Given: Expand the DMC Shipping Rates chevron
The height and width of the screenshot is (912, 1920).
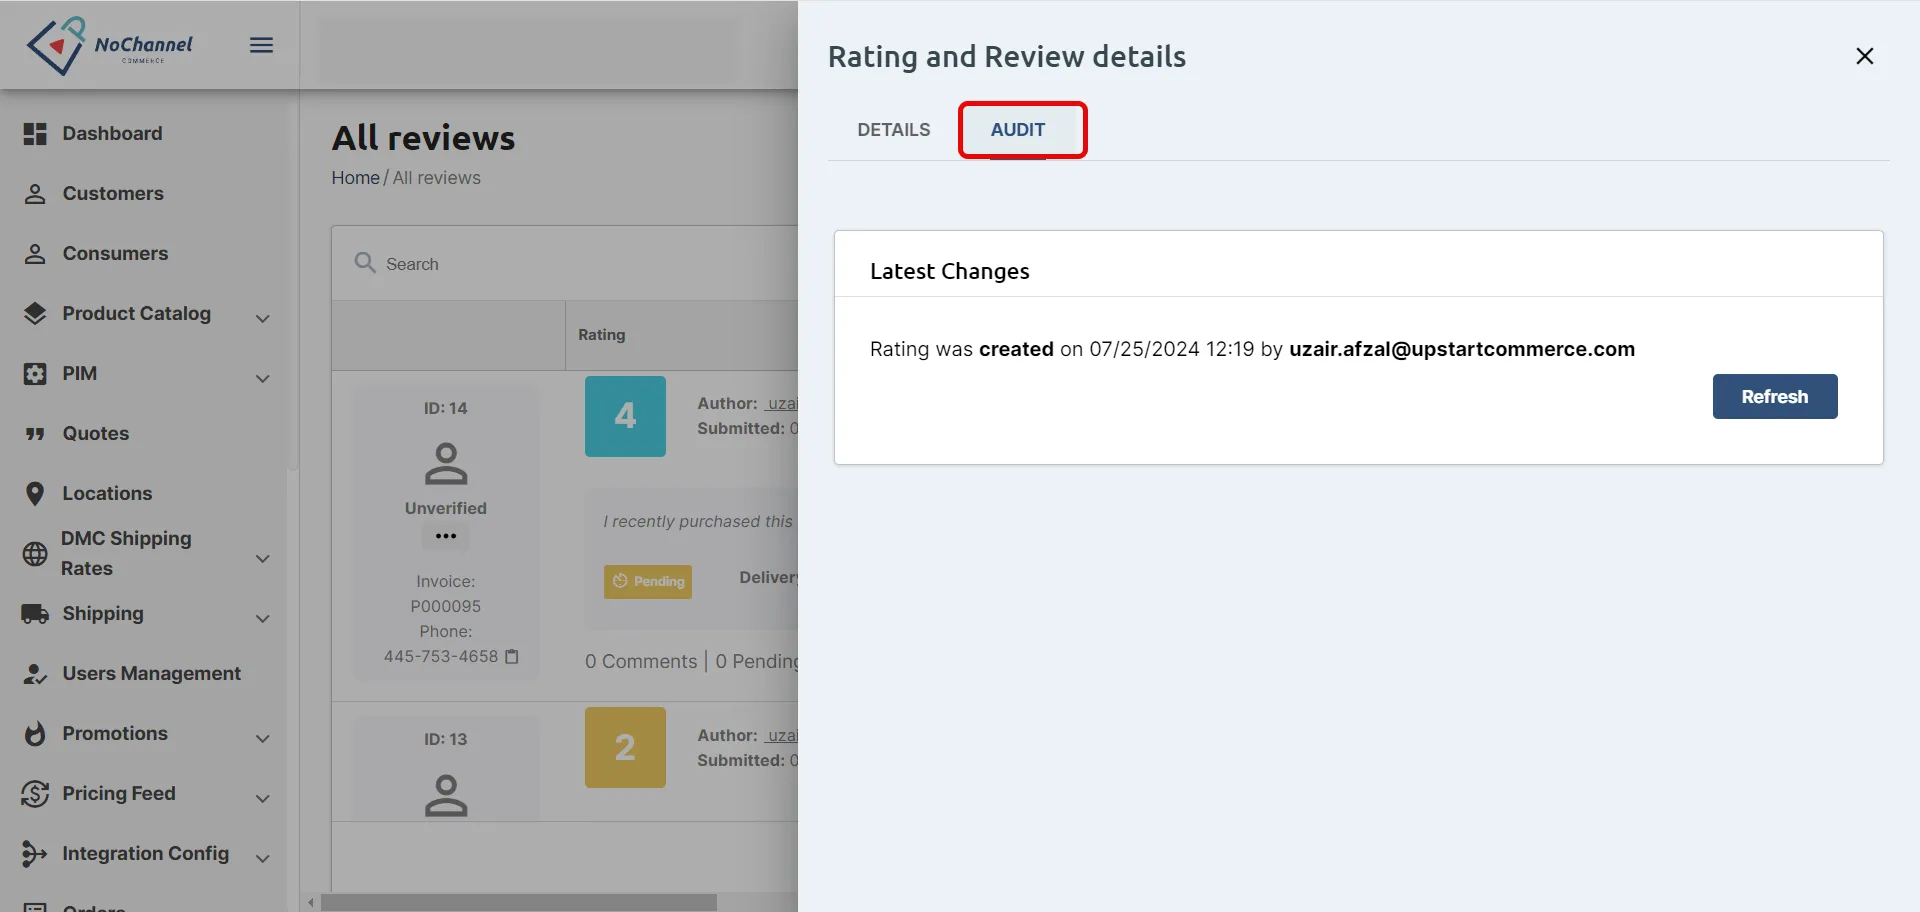Looking at the screenshot, I should point(263,559).
